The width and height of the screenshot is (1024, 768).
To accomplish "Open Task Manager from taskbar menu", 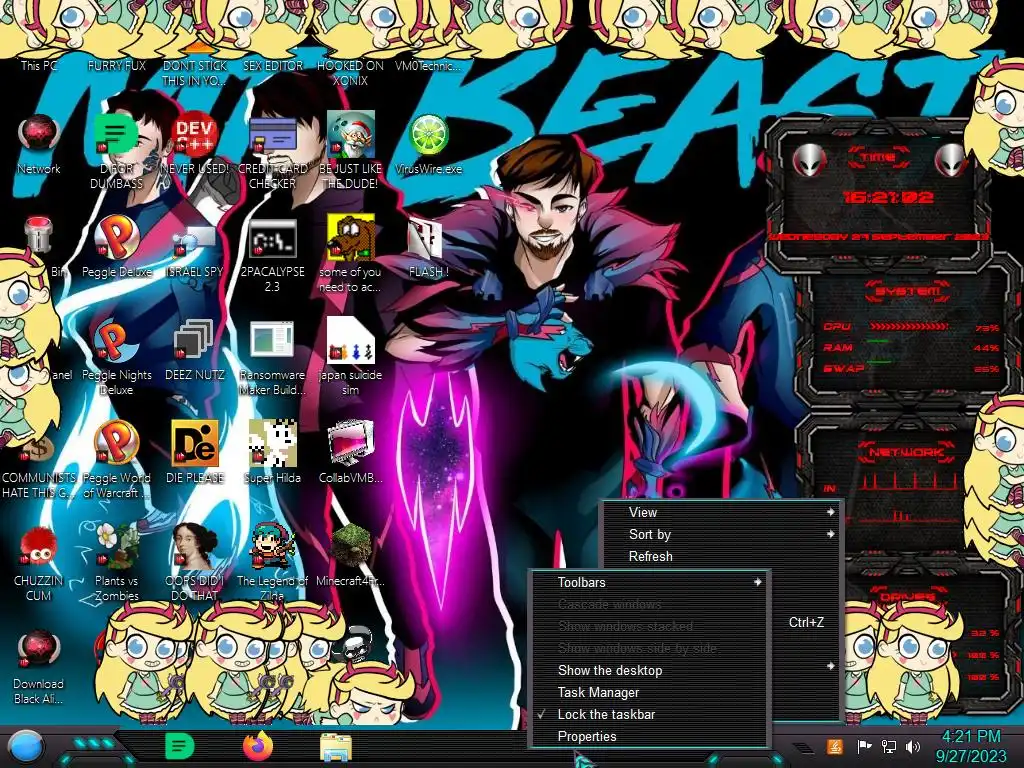I will click(650, 693).
